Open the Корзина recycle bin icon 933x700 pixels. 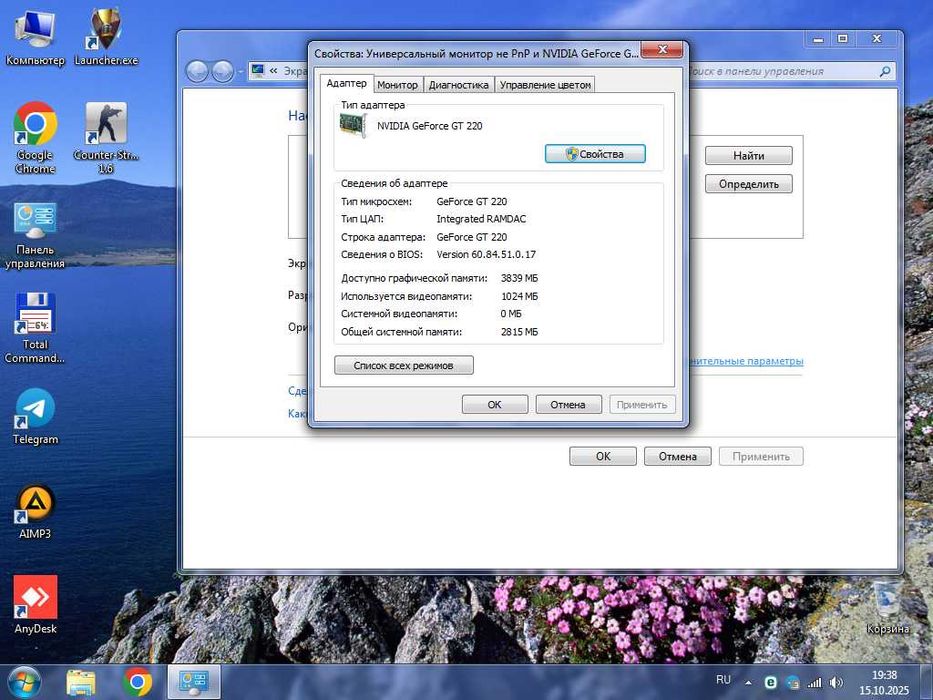(888, 607)
